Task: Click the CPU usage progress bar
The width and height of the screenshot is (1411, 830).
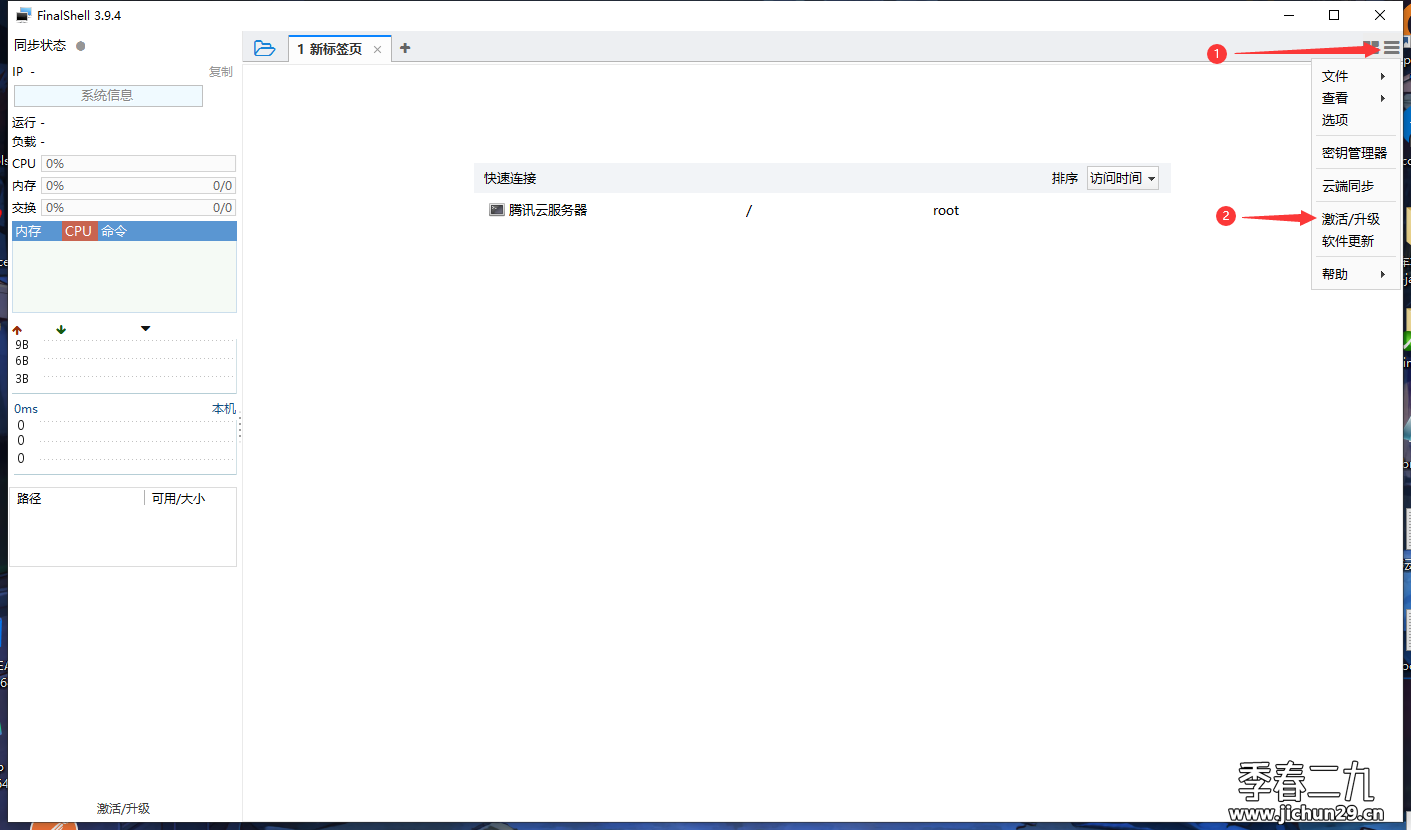Action: click(138, 163)
